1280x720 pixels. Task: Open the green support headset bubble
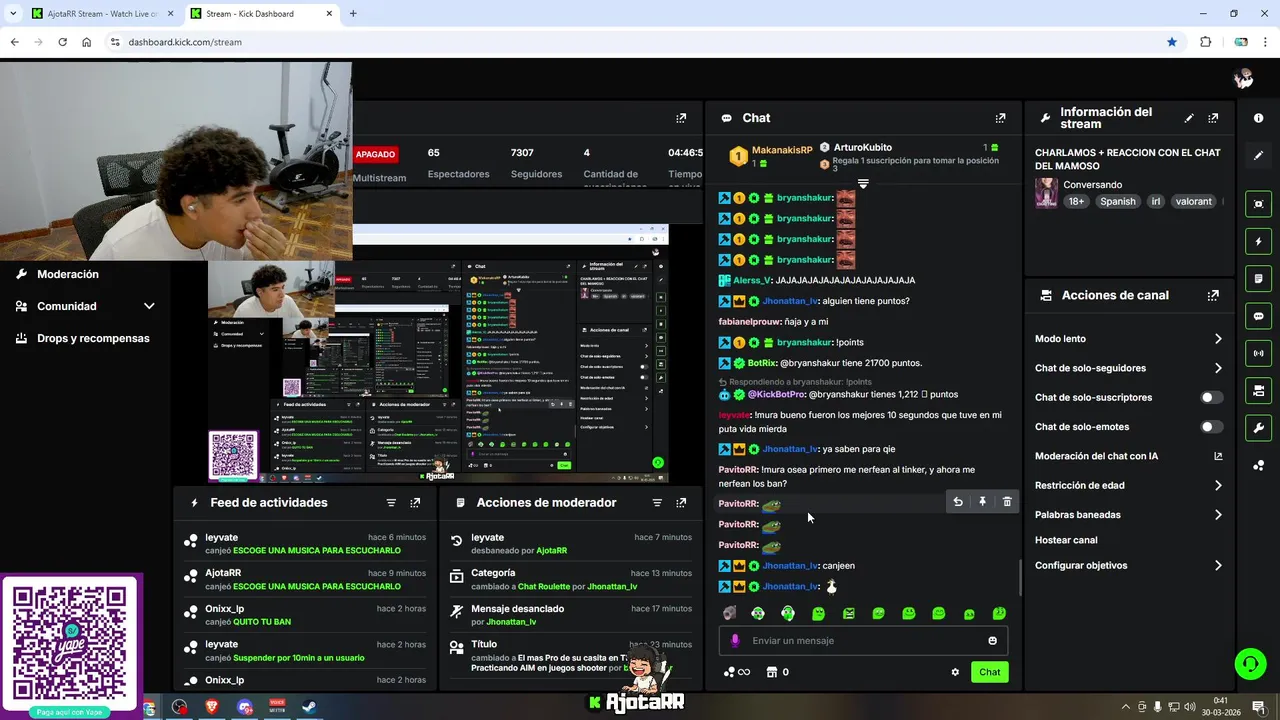point(1249,663)
